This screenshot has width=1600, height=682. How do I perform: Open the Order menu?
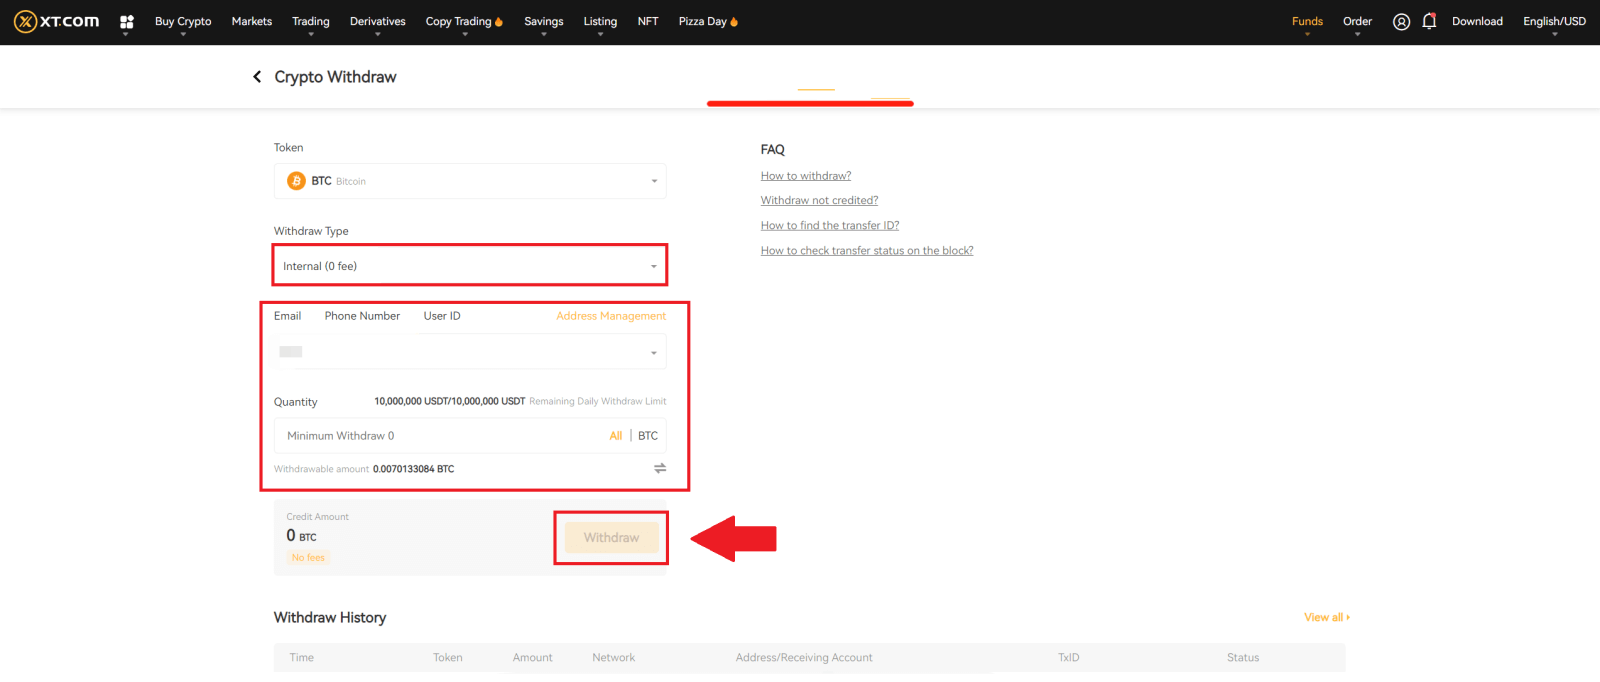tap(1357, 21)
